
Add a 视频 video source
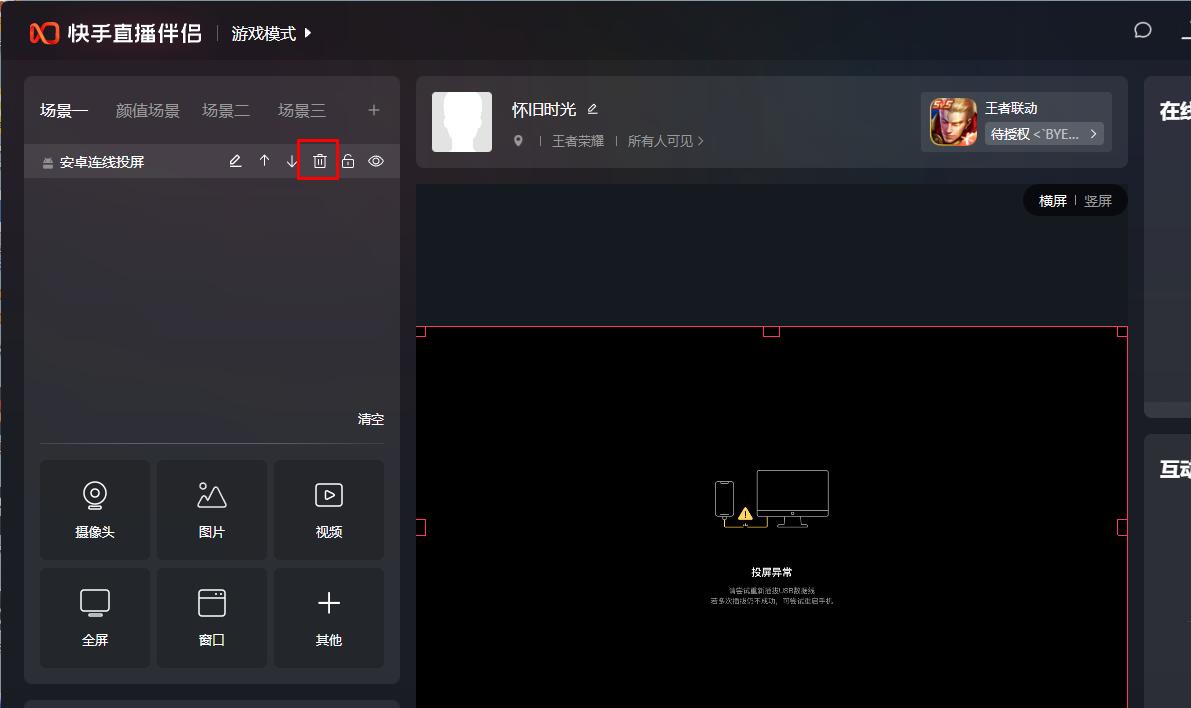tap(329, 510)
